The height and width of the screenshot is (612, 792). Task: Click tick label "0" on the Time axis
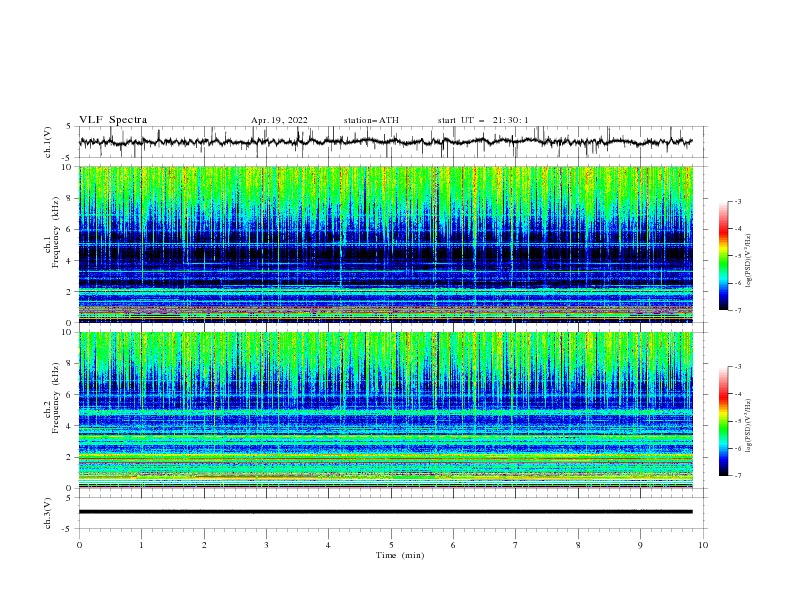click(x=79, y=545)
